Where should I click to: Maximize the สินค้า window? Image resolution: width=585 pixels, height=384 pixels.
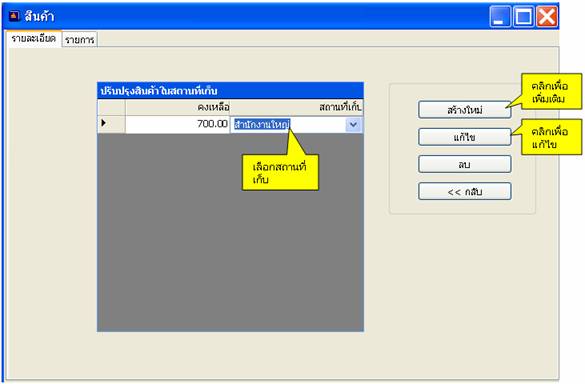point(523,16)
